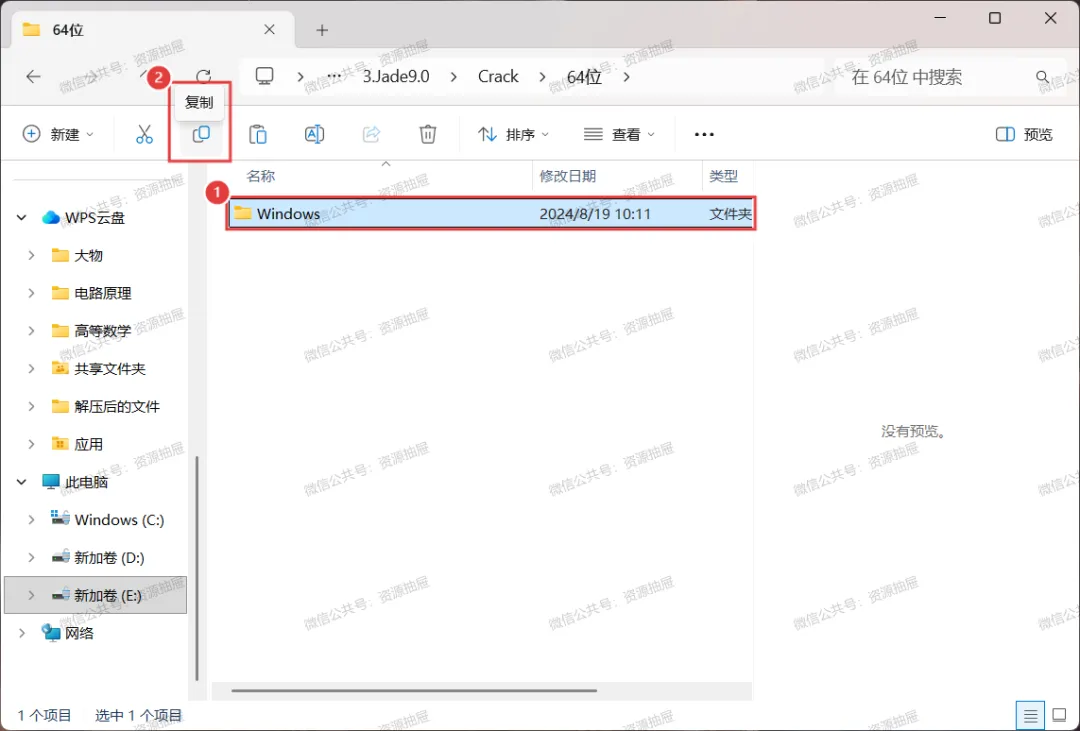Click the Paste clipboard icon
The image size is (1080, 731).
coord(258,134)
